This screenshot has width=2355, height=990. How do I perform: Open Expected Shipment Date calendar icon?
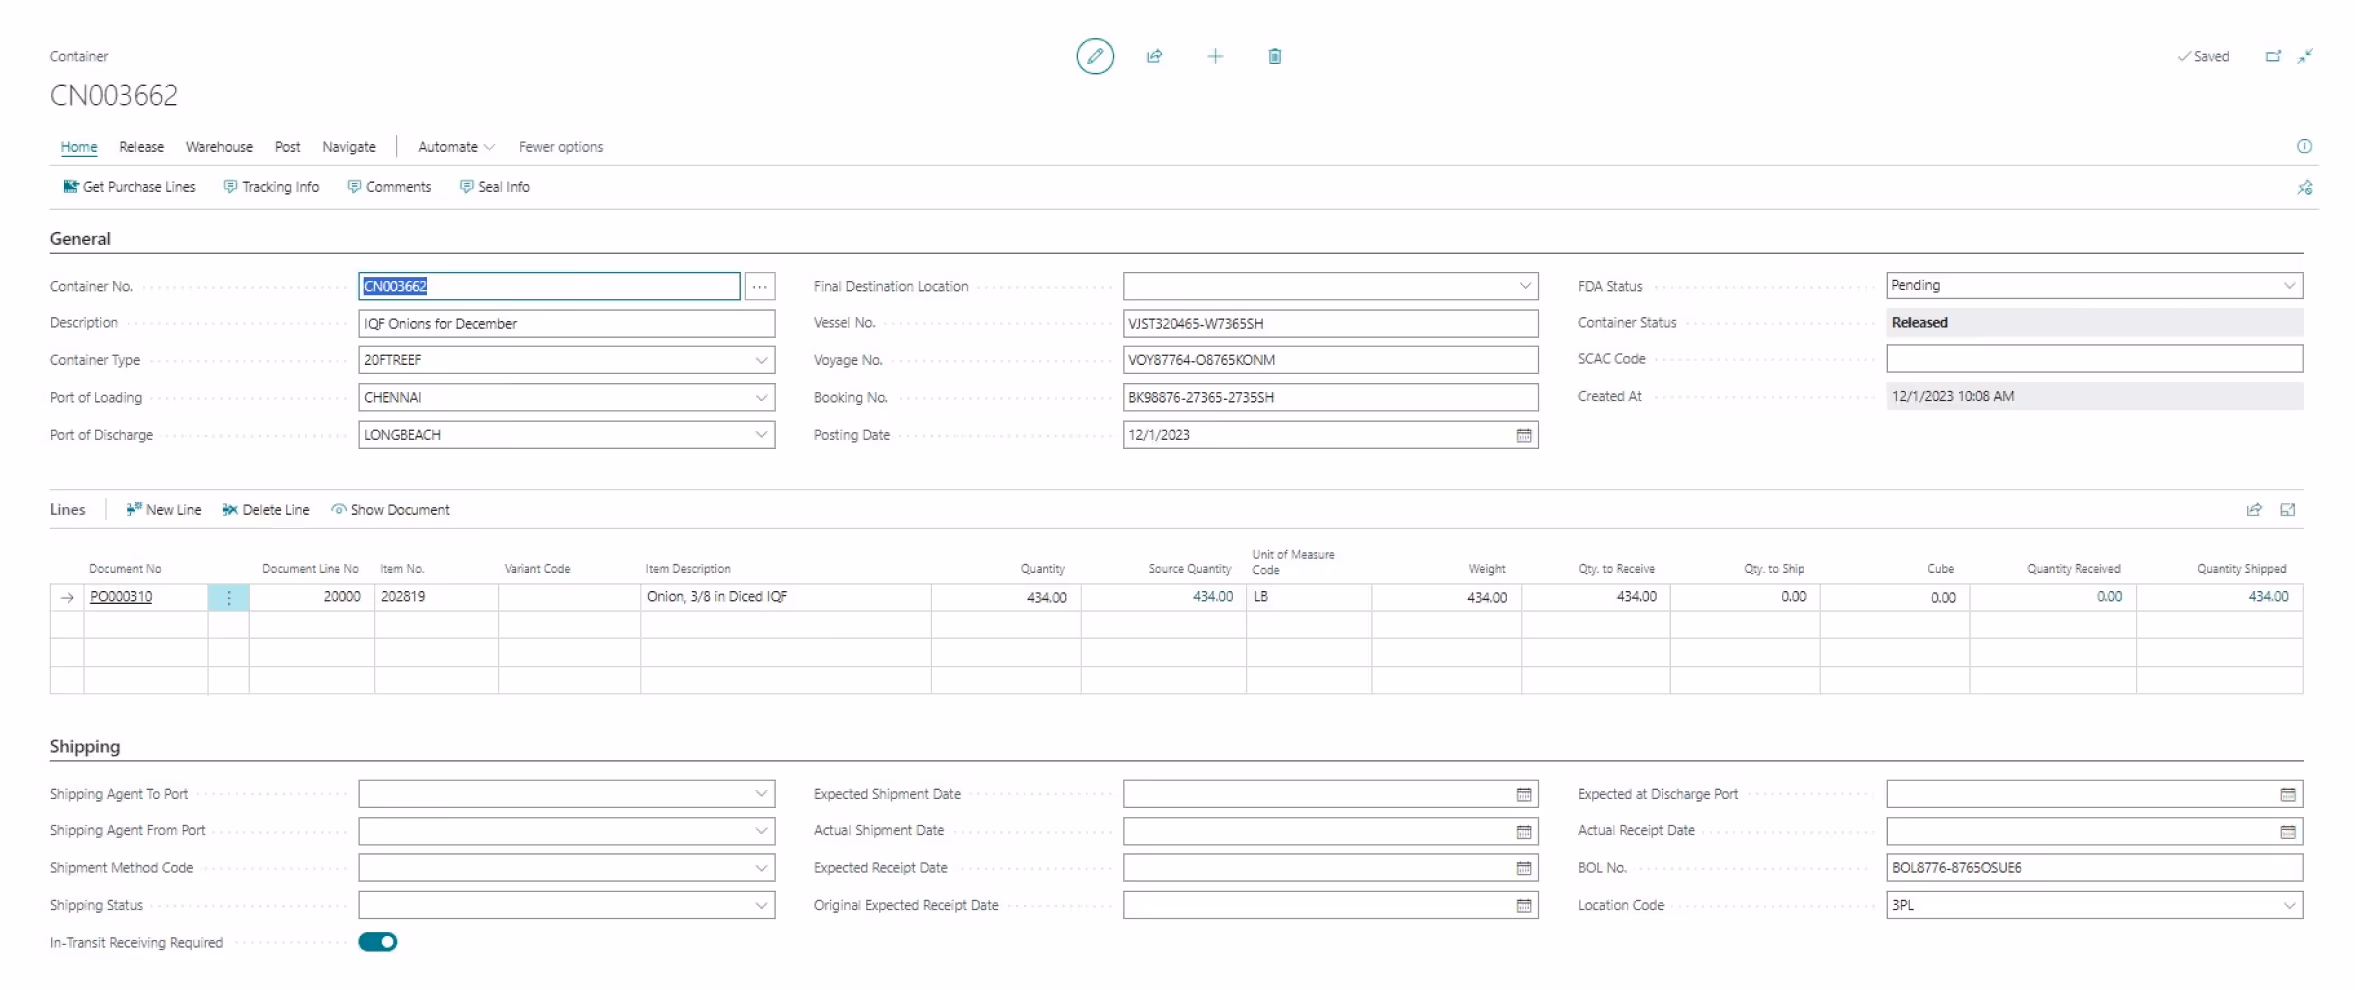coord(1523,794)
